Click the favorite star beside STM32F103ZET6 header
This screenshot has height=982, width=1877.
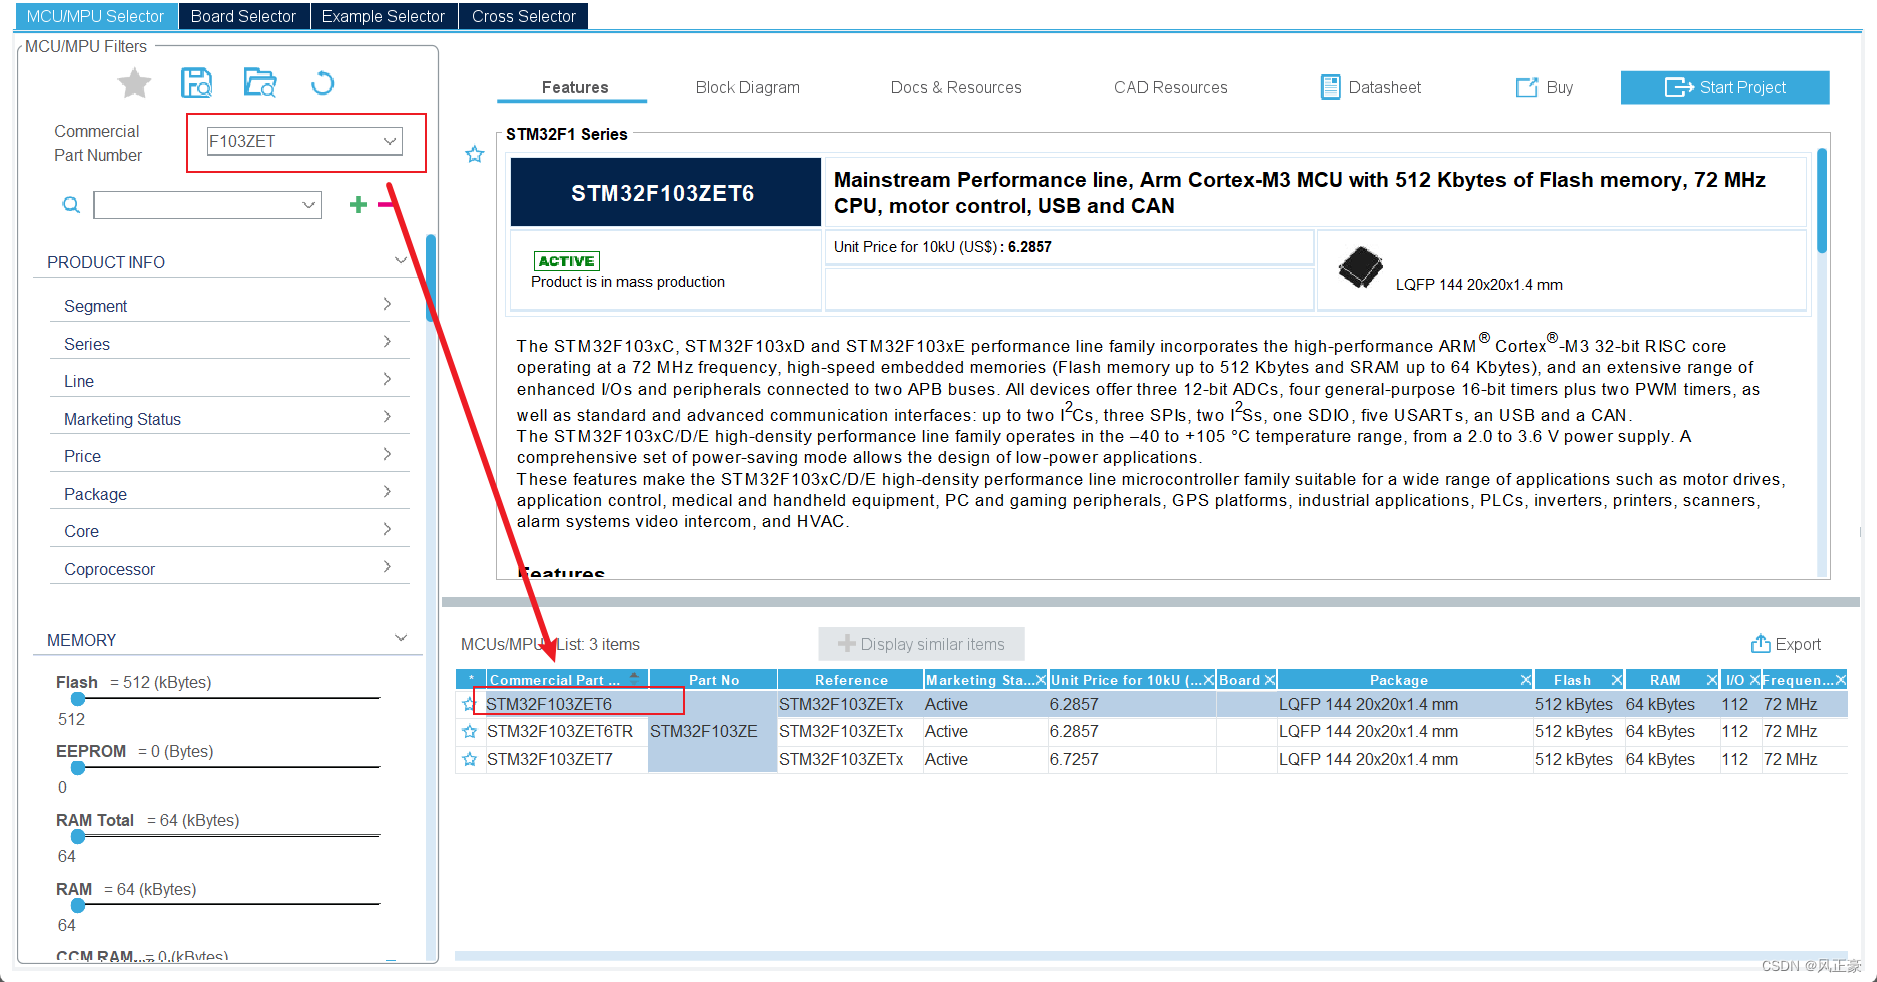pyautogui.click(x=475, y=154)
